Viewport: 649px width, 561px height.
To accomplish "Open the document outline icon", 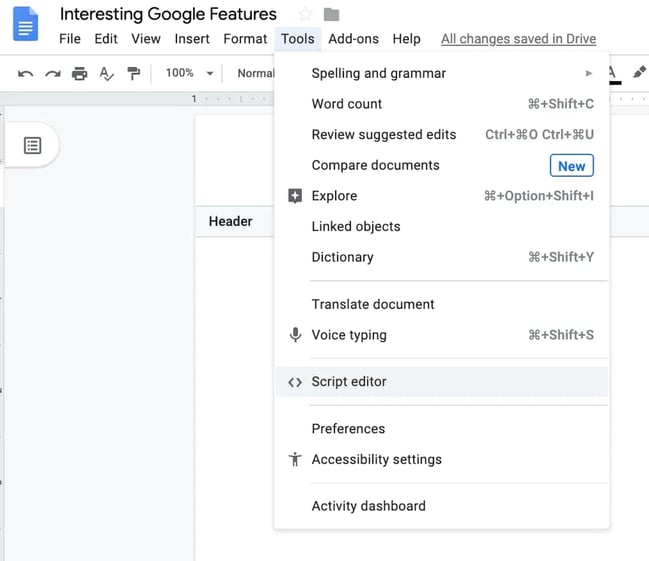I will click(x=33, y=146).
